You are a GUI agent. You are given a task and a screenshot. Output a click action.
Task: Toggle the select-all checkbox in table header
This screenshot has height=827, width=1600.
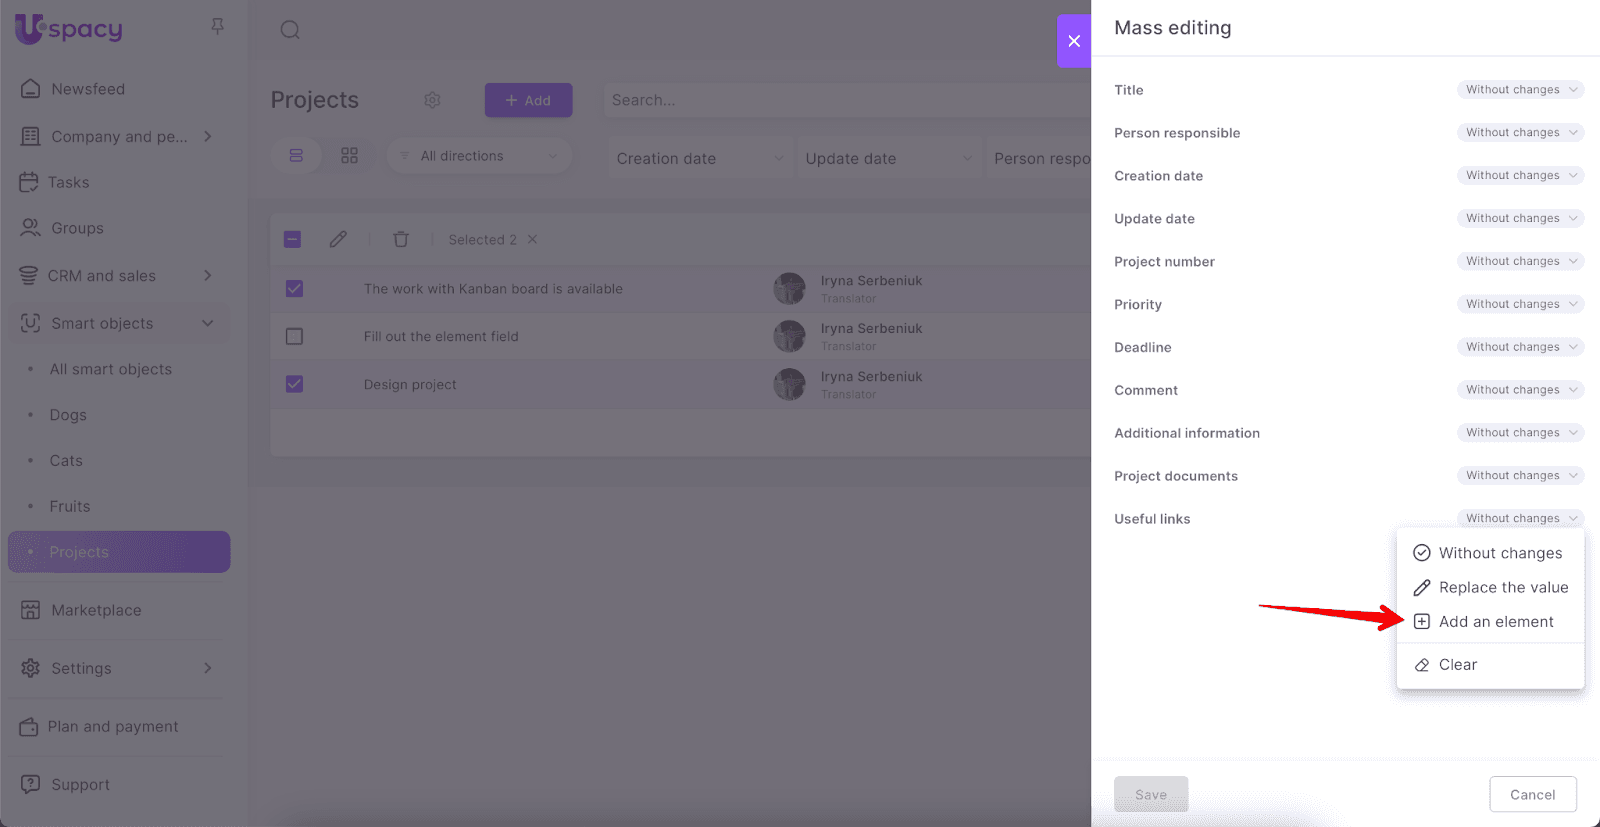click(292, 239)
